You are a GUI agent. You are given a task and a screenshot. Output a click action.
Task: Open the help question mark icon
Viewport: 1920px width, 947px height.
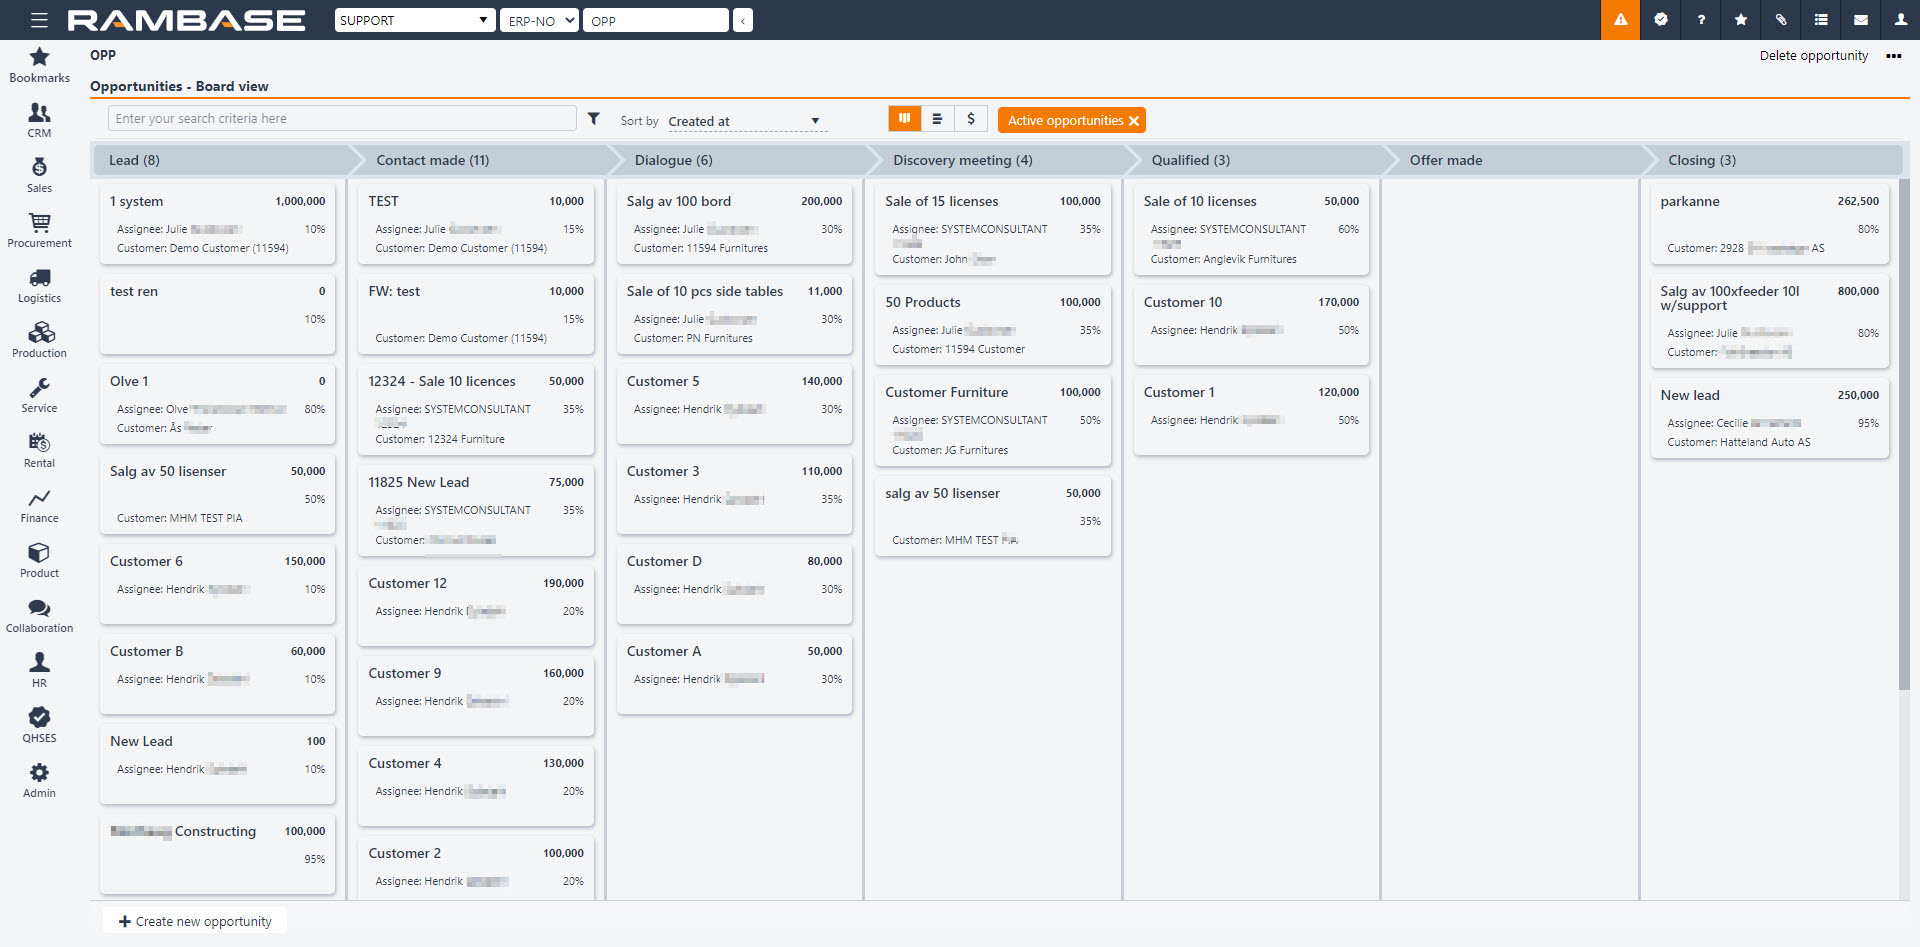1701,20
